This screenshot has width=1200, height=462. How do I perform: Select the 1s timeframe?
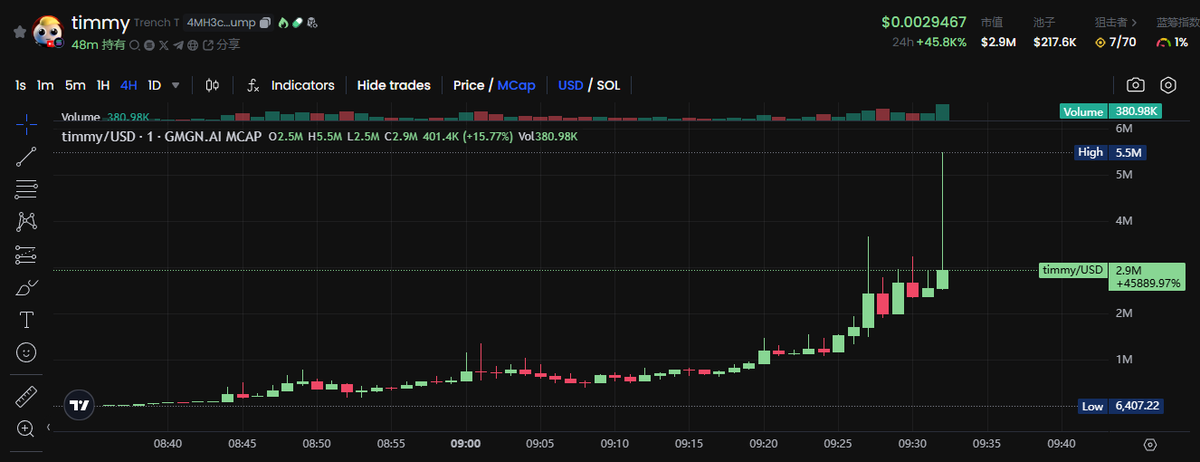21,85
